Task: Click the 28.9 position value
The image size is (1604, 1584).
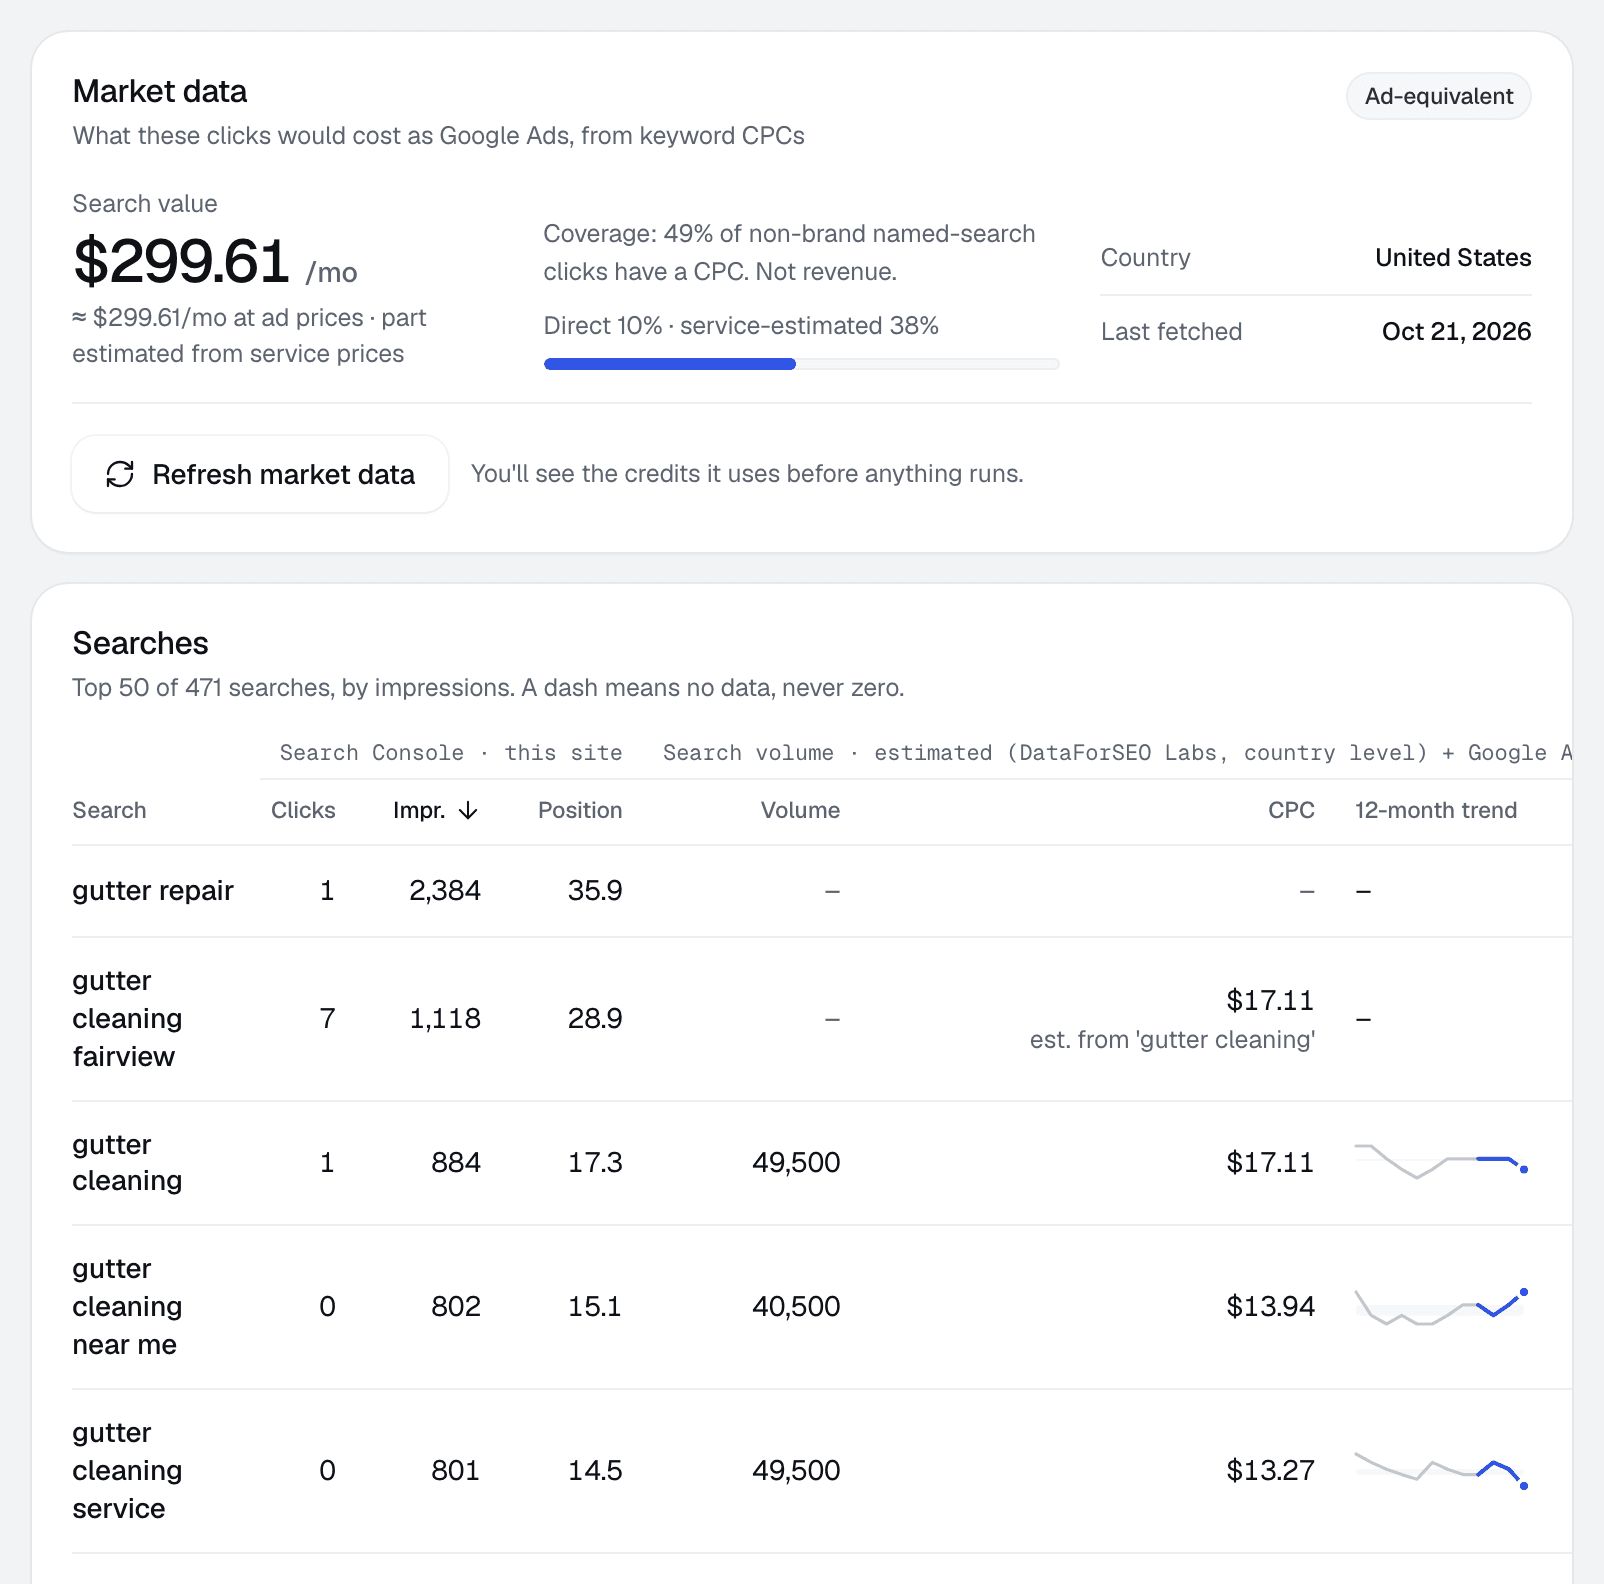Action: pyautogui.click(x=595, y=1018)
